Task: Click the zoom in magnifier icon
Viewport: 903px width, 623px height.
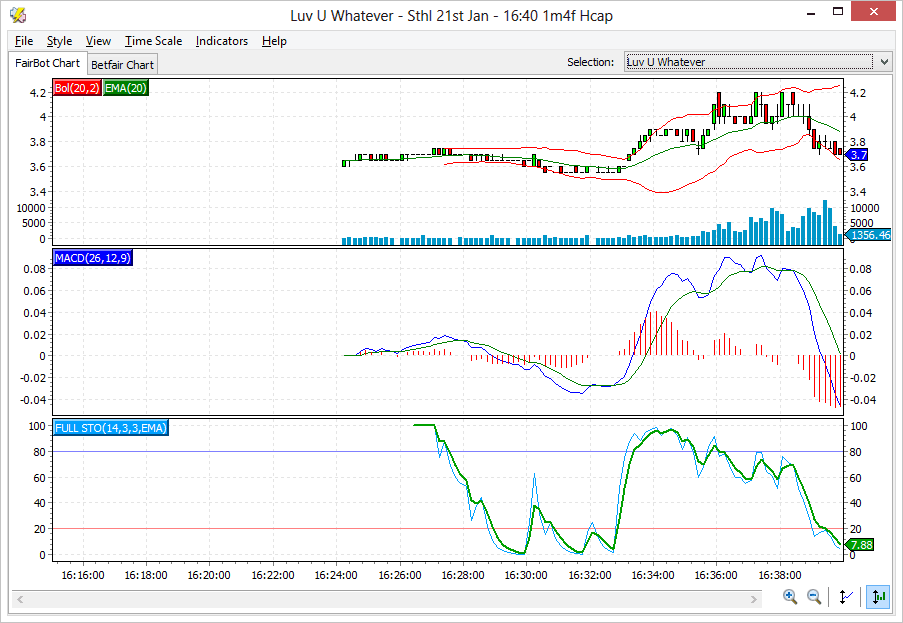Action: click(790, 597)
